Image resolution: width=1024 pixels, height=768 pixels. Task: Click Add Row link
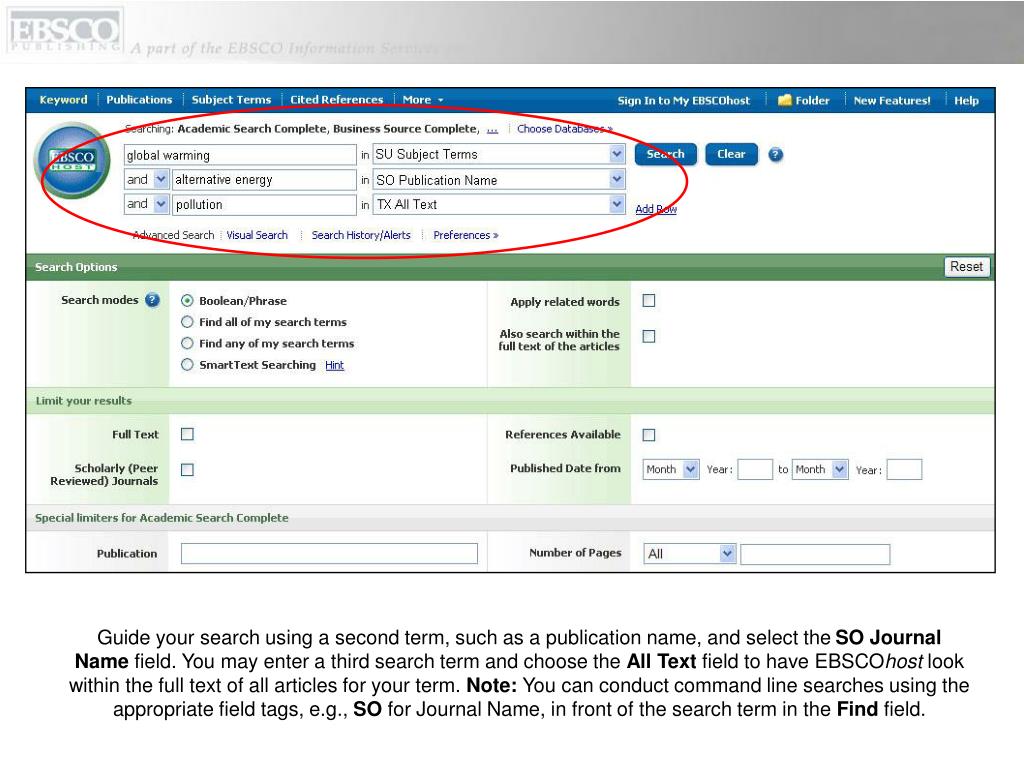[x=656, y=209]
